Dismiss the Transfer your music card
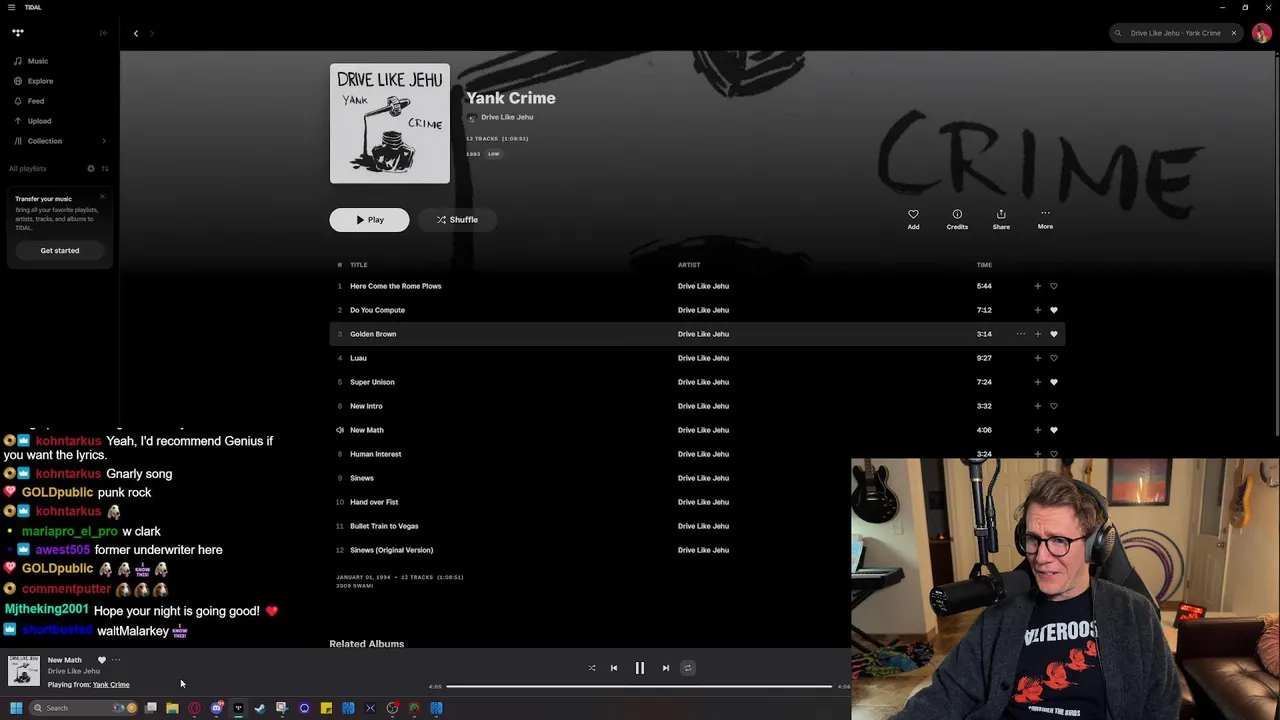The image size is (1280, 720). click(x=102, y=196)
